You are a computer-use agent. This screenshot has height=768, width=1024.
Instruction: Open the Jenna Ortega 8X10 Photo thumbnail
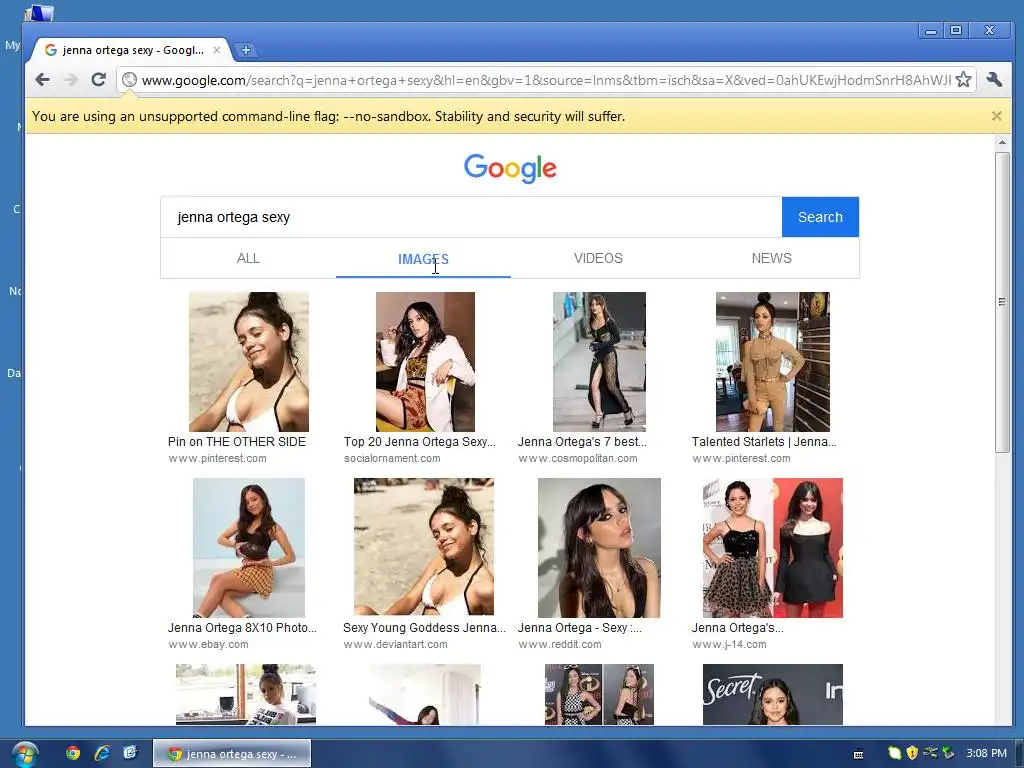click(x=249, y=547)
